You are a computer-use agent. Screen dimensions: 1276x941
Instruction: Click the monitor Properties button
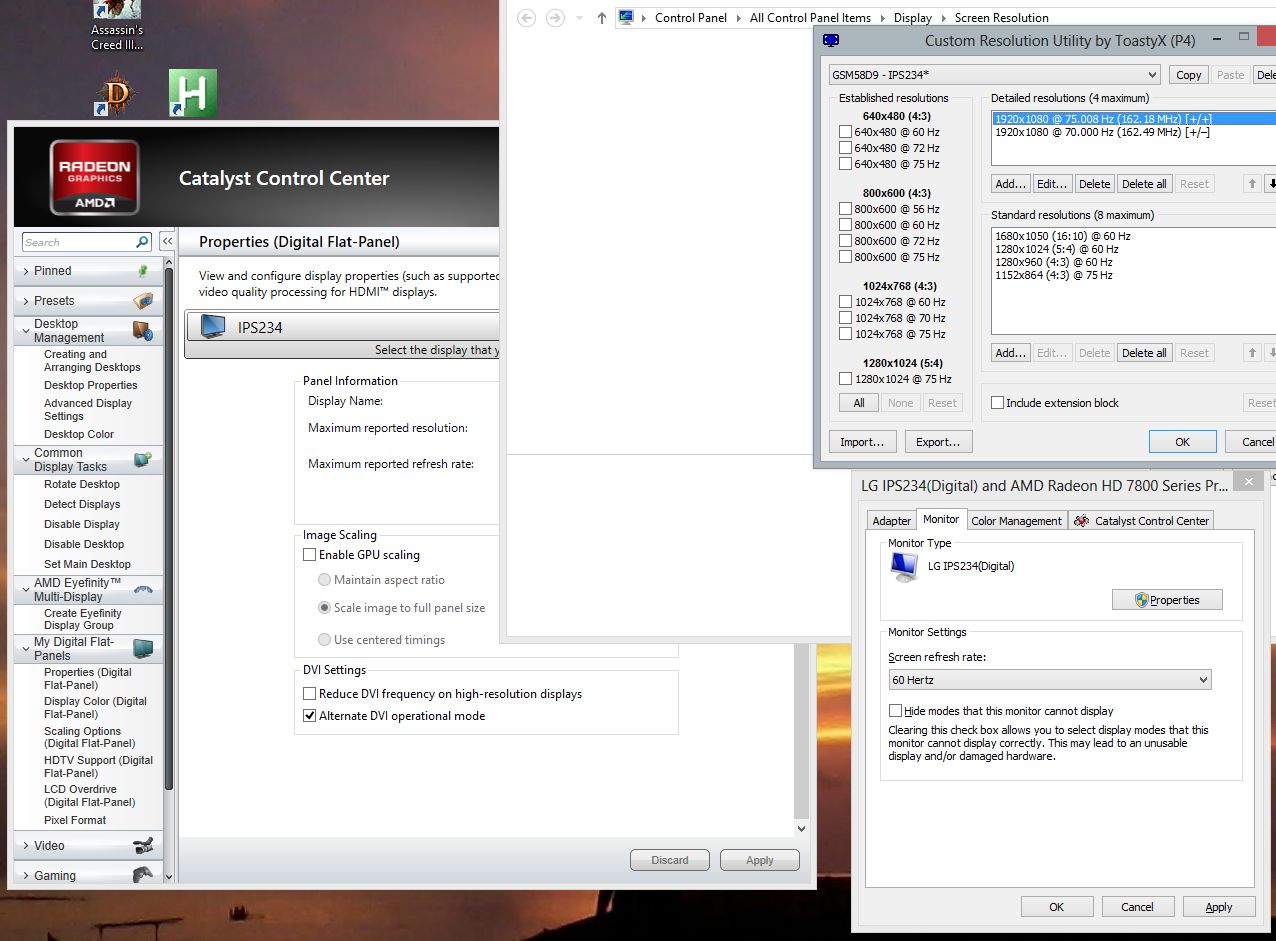click(1166, 600)
